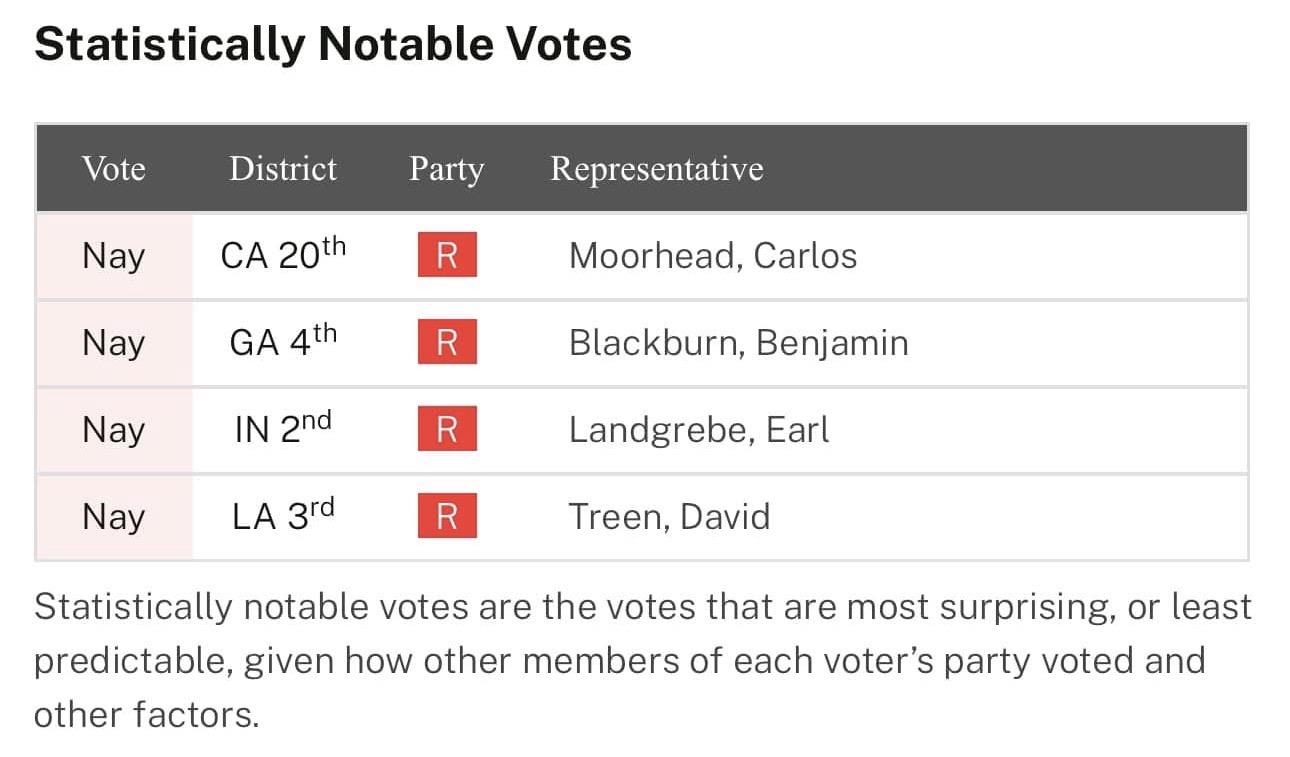Viewport: 1290px width, 757px height.
Task: Select Landgrebe, Earl in the table
Action: pos(698,430)
